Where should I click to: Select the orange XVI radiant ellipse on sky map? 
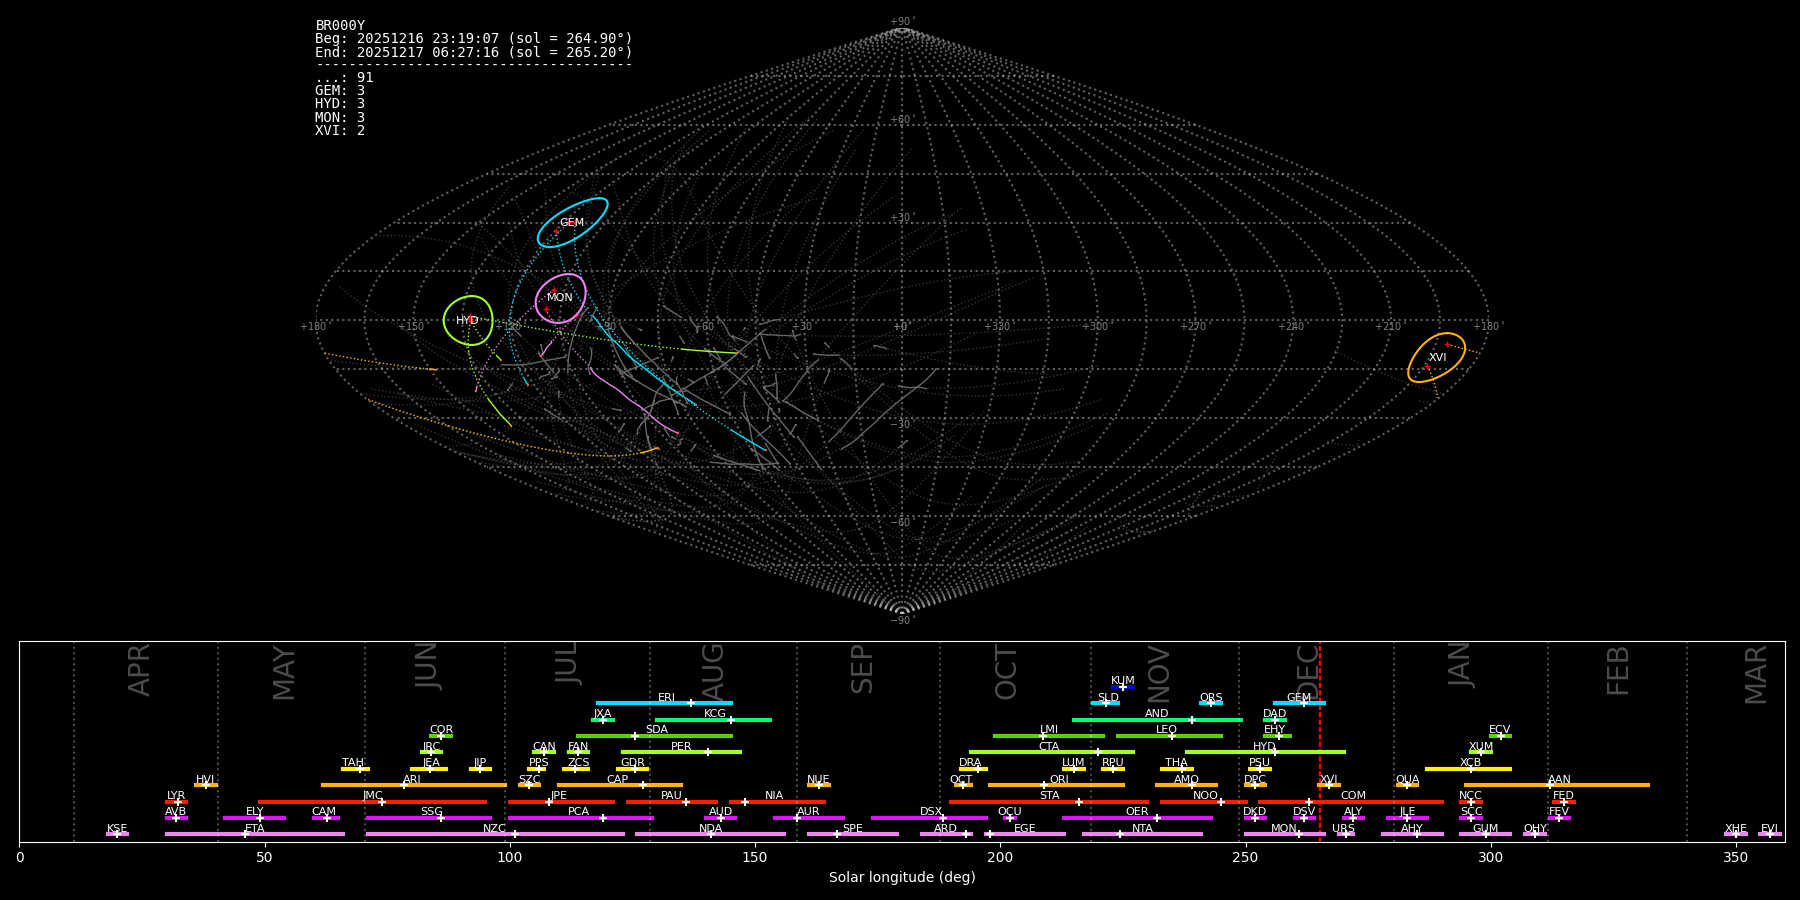pos(1437,357)
